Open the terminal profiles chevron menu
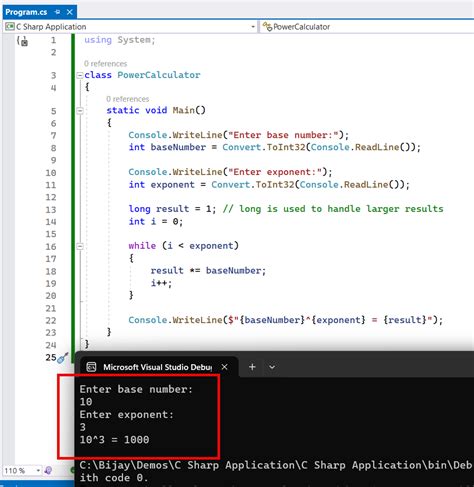Viewport: 474px width, 487px height. coord(272,367)
